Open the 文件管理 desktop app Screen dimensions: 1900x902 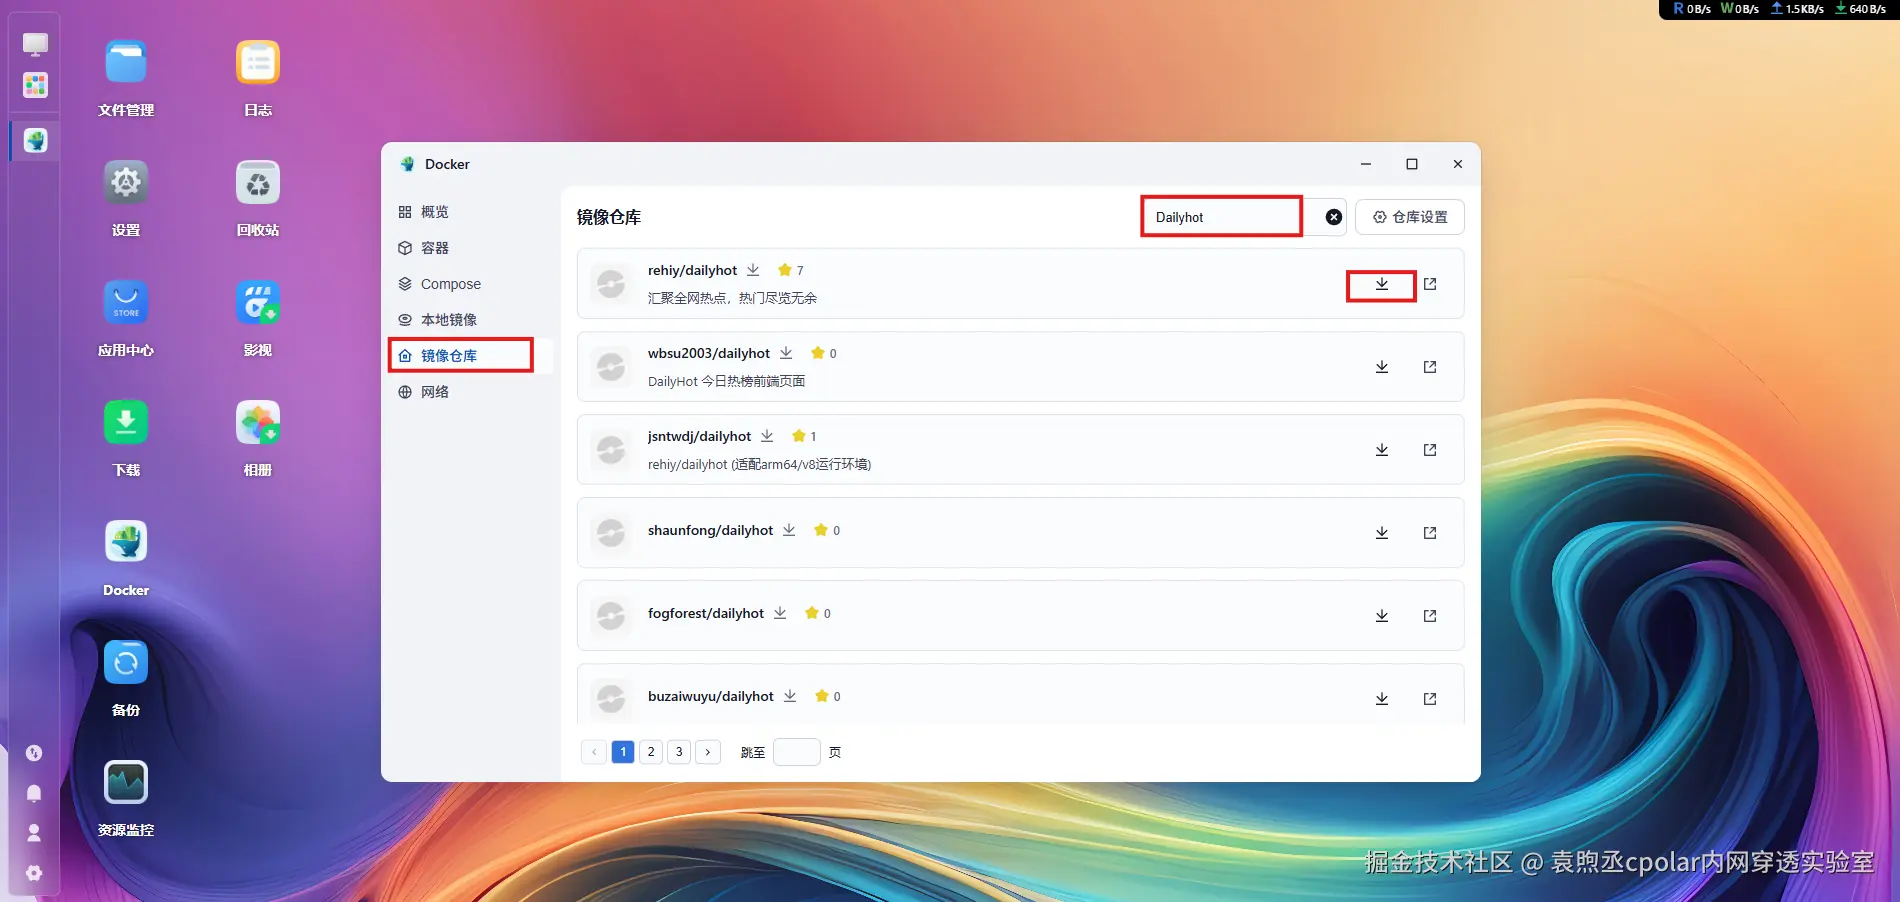click(126, 77)
